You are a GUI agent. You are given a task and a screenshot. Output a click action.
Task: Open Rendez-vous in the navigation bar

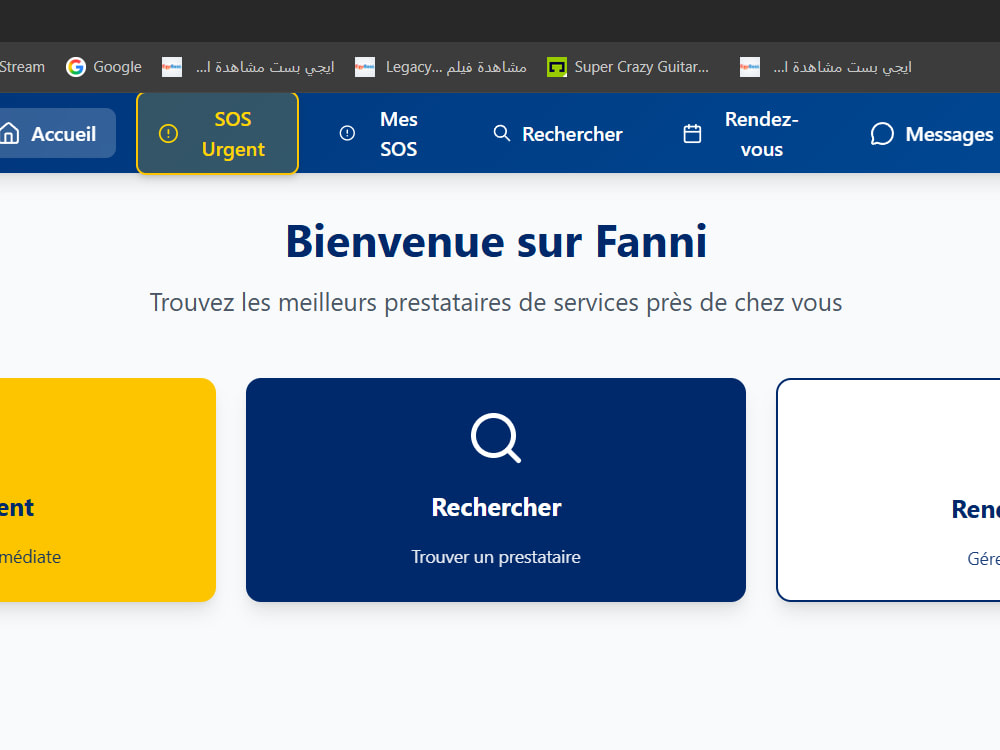(x=740, y=133)
